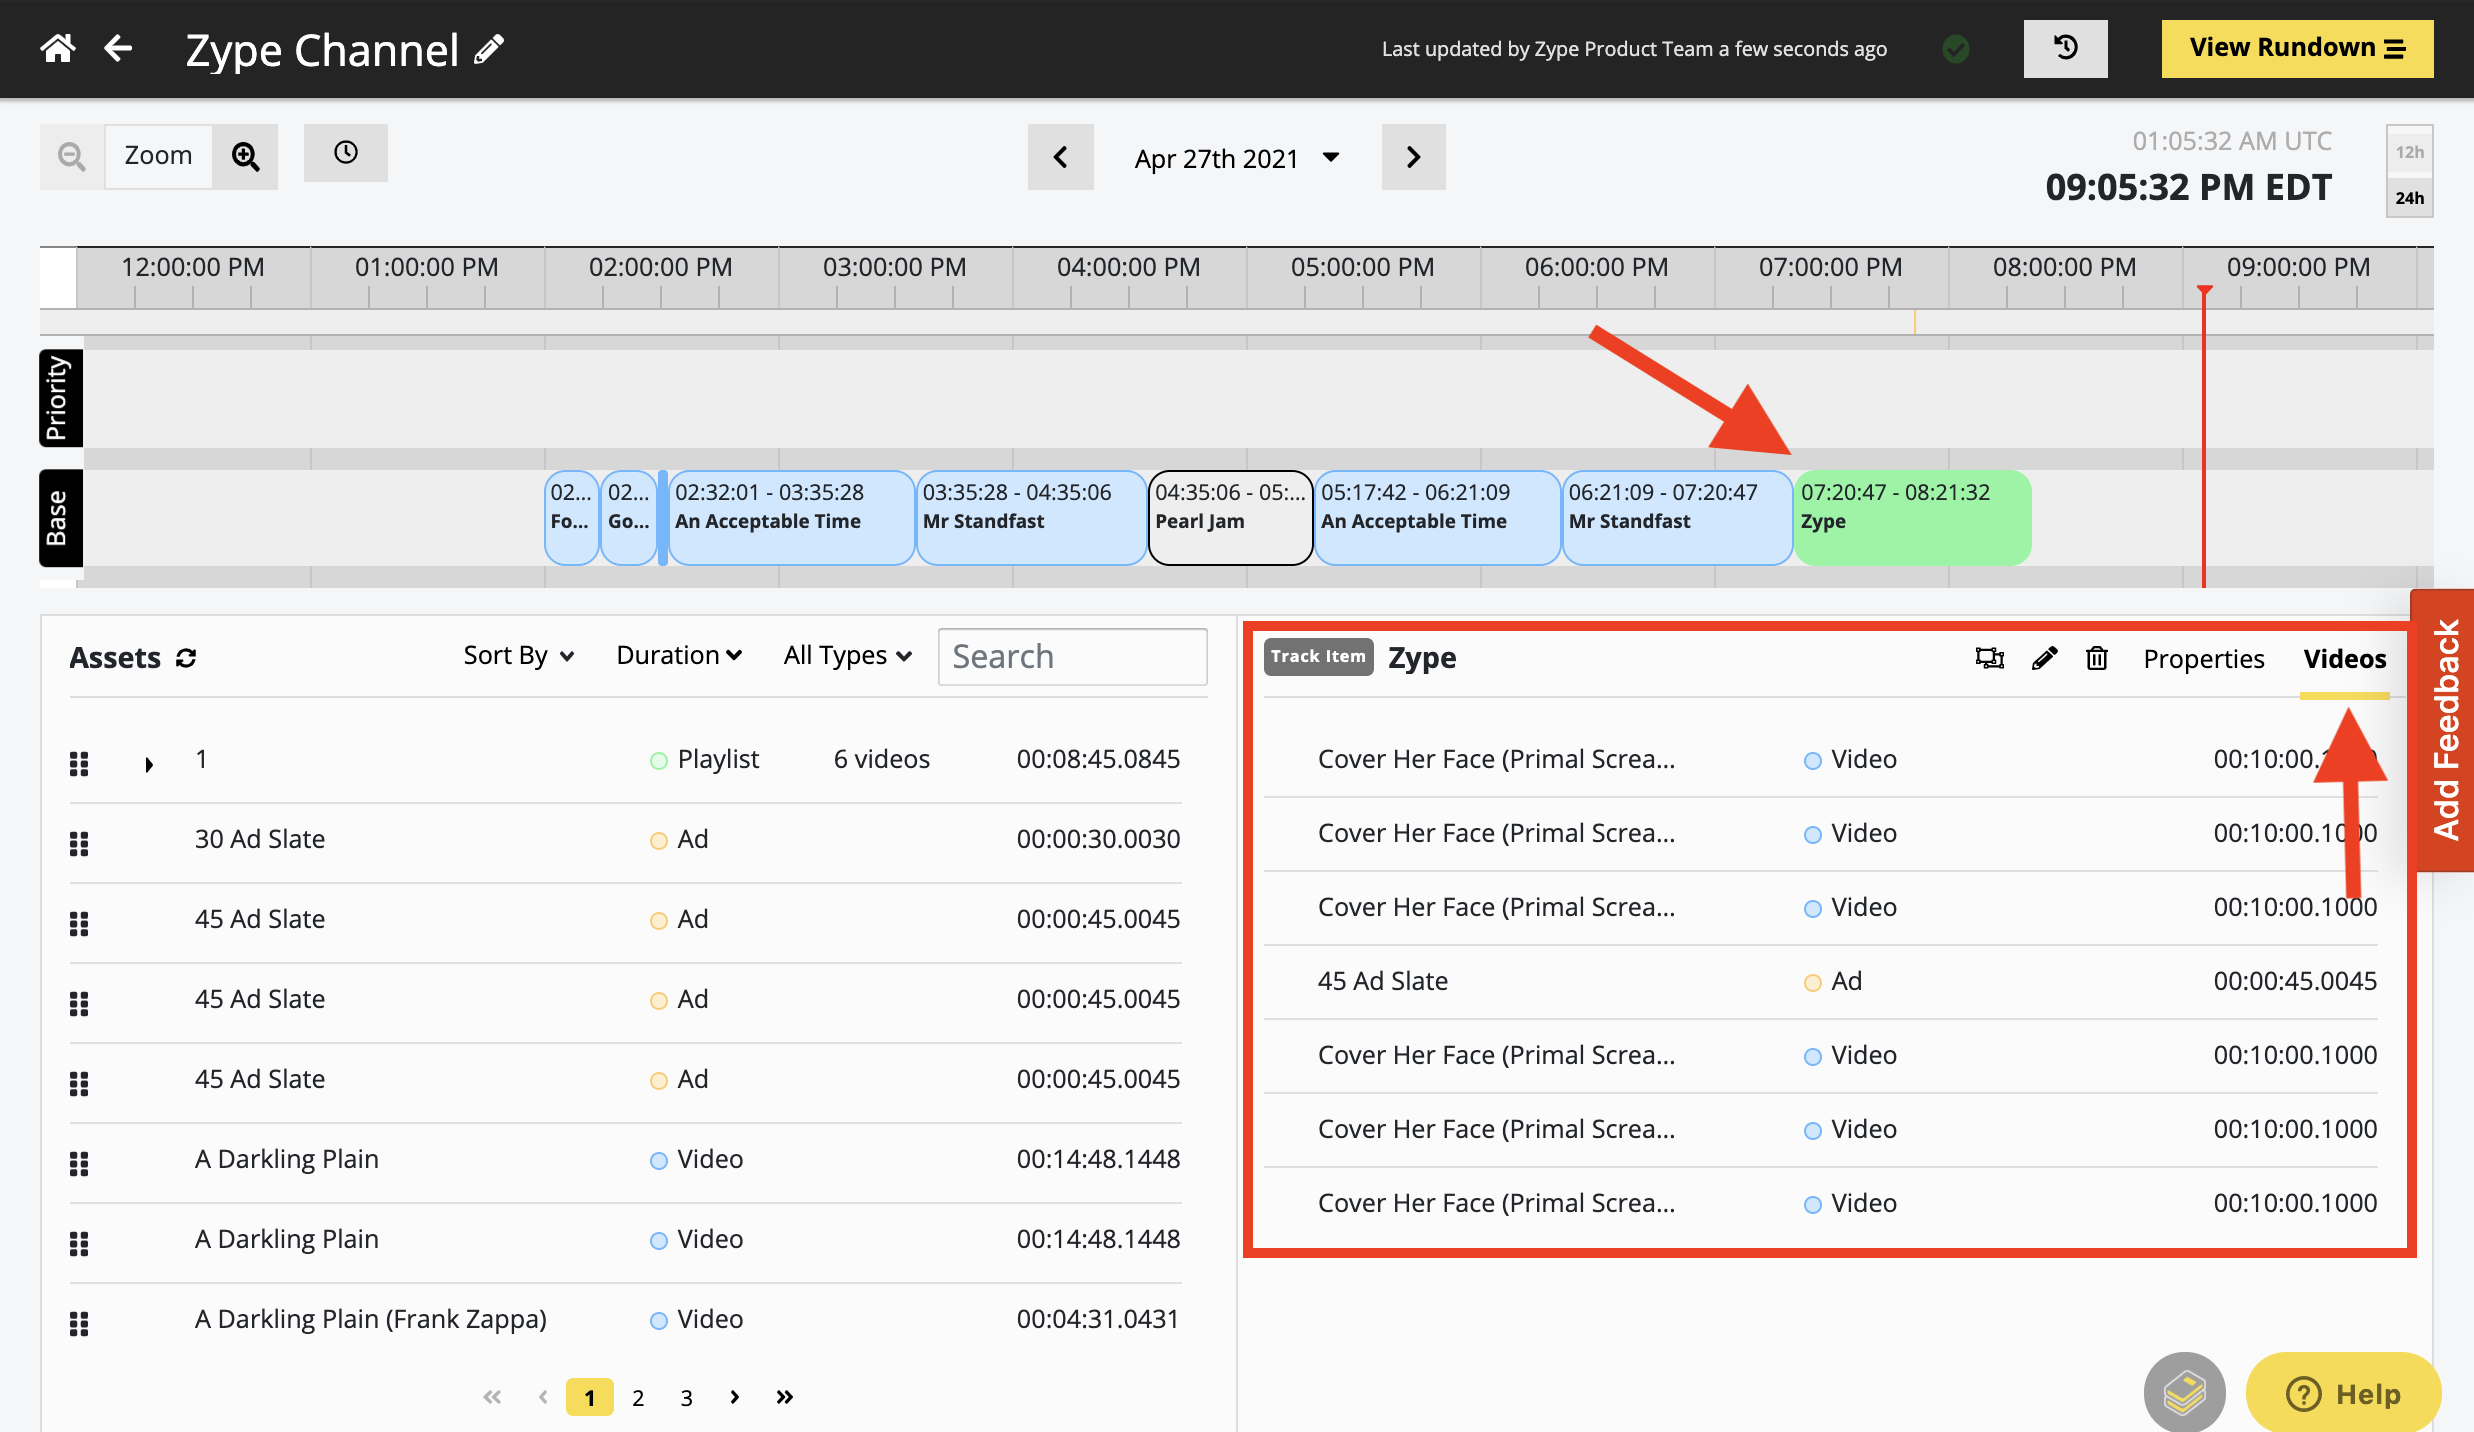The height and width of the screenshot is (1432, 2474).
Task: Select An Acceptable Time block at 05:17:42
Action: (1437, 518)
